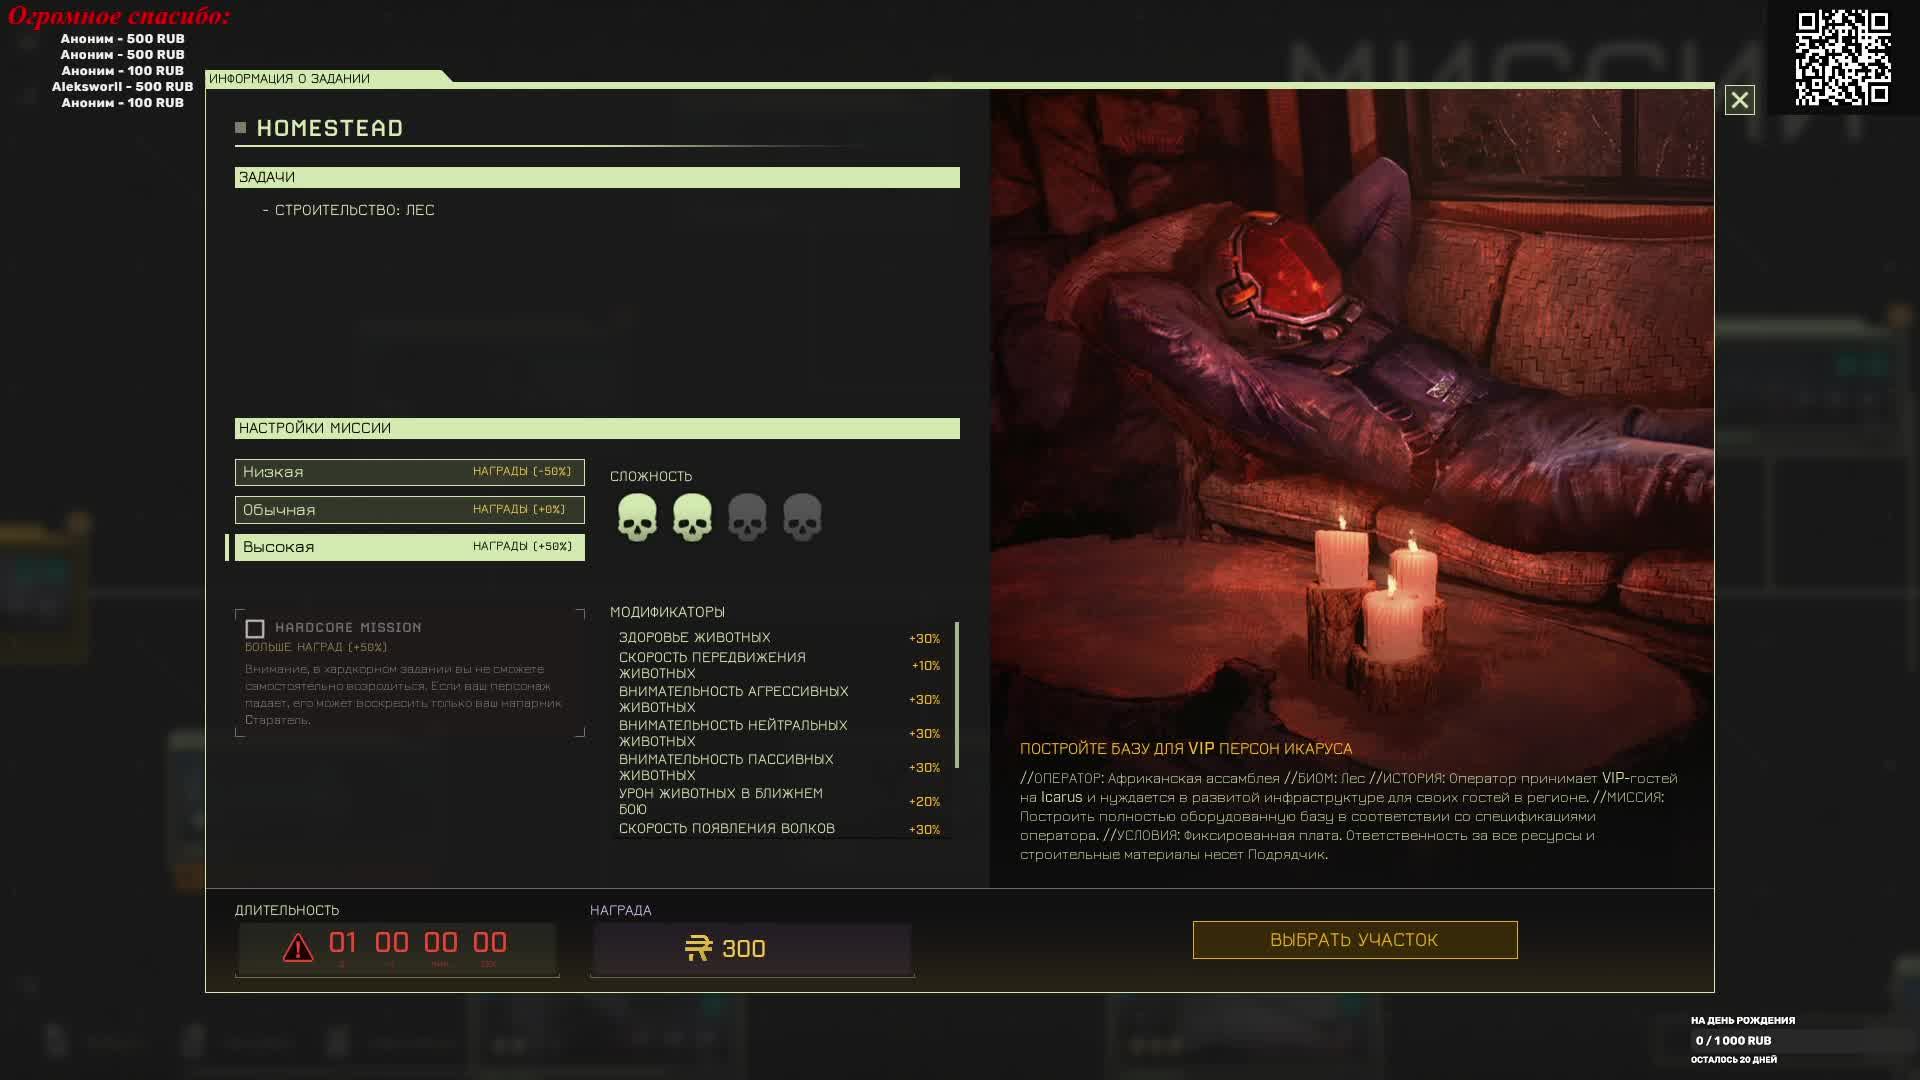Click the Выбрать участок button
1920x1080 pixels.
click(x=1354, y=940)
